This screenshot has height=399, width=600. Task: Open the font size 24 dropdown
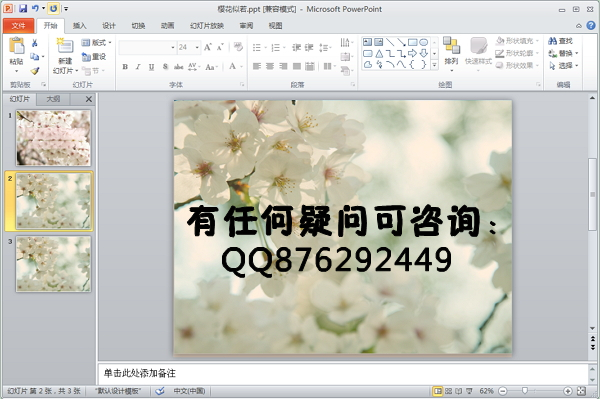[x=197, y=47]
